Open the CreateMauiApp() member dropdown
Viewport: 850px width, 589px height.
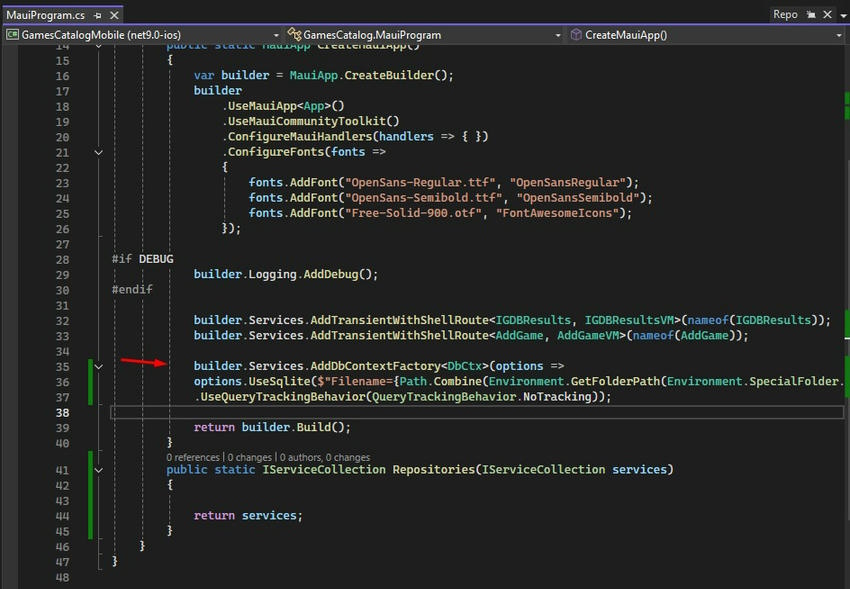(839, 34)
